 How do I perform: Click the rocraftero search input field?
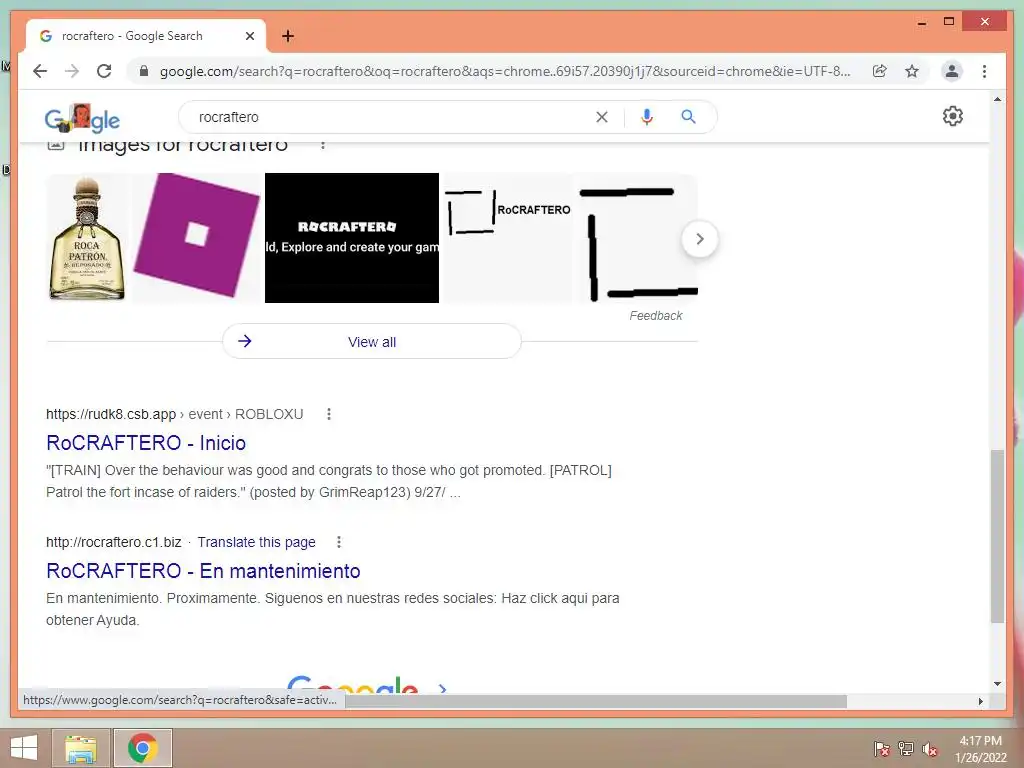pyautogui.click(x=392, y=117)
